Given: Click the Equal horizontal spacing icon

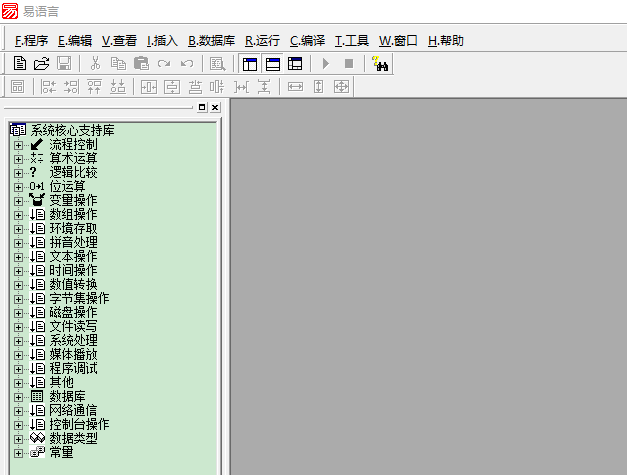Looking at the screenshot, I should pyautogui.click(x=241, y=86).
